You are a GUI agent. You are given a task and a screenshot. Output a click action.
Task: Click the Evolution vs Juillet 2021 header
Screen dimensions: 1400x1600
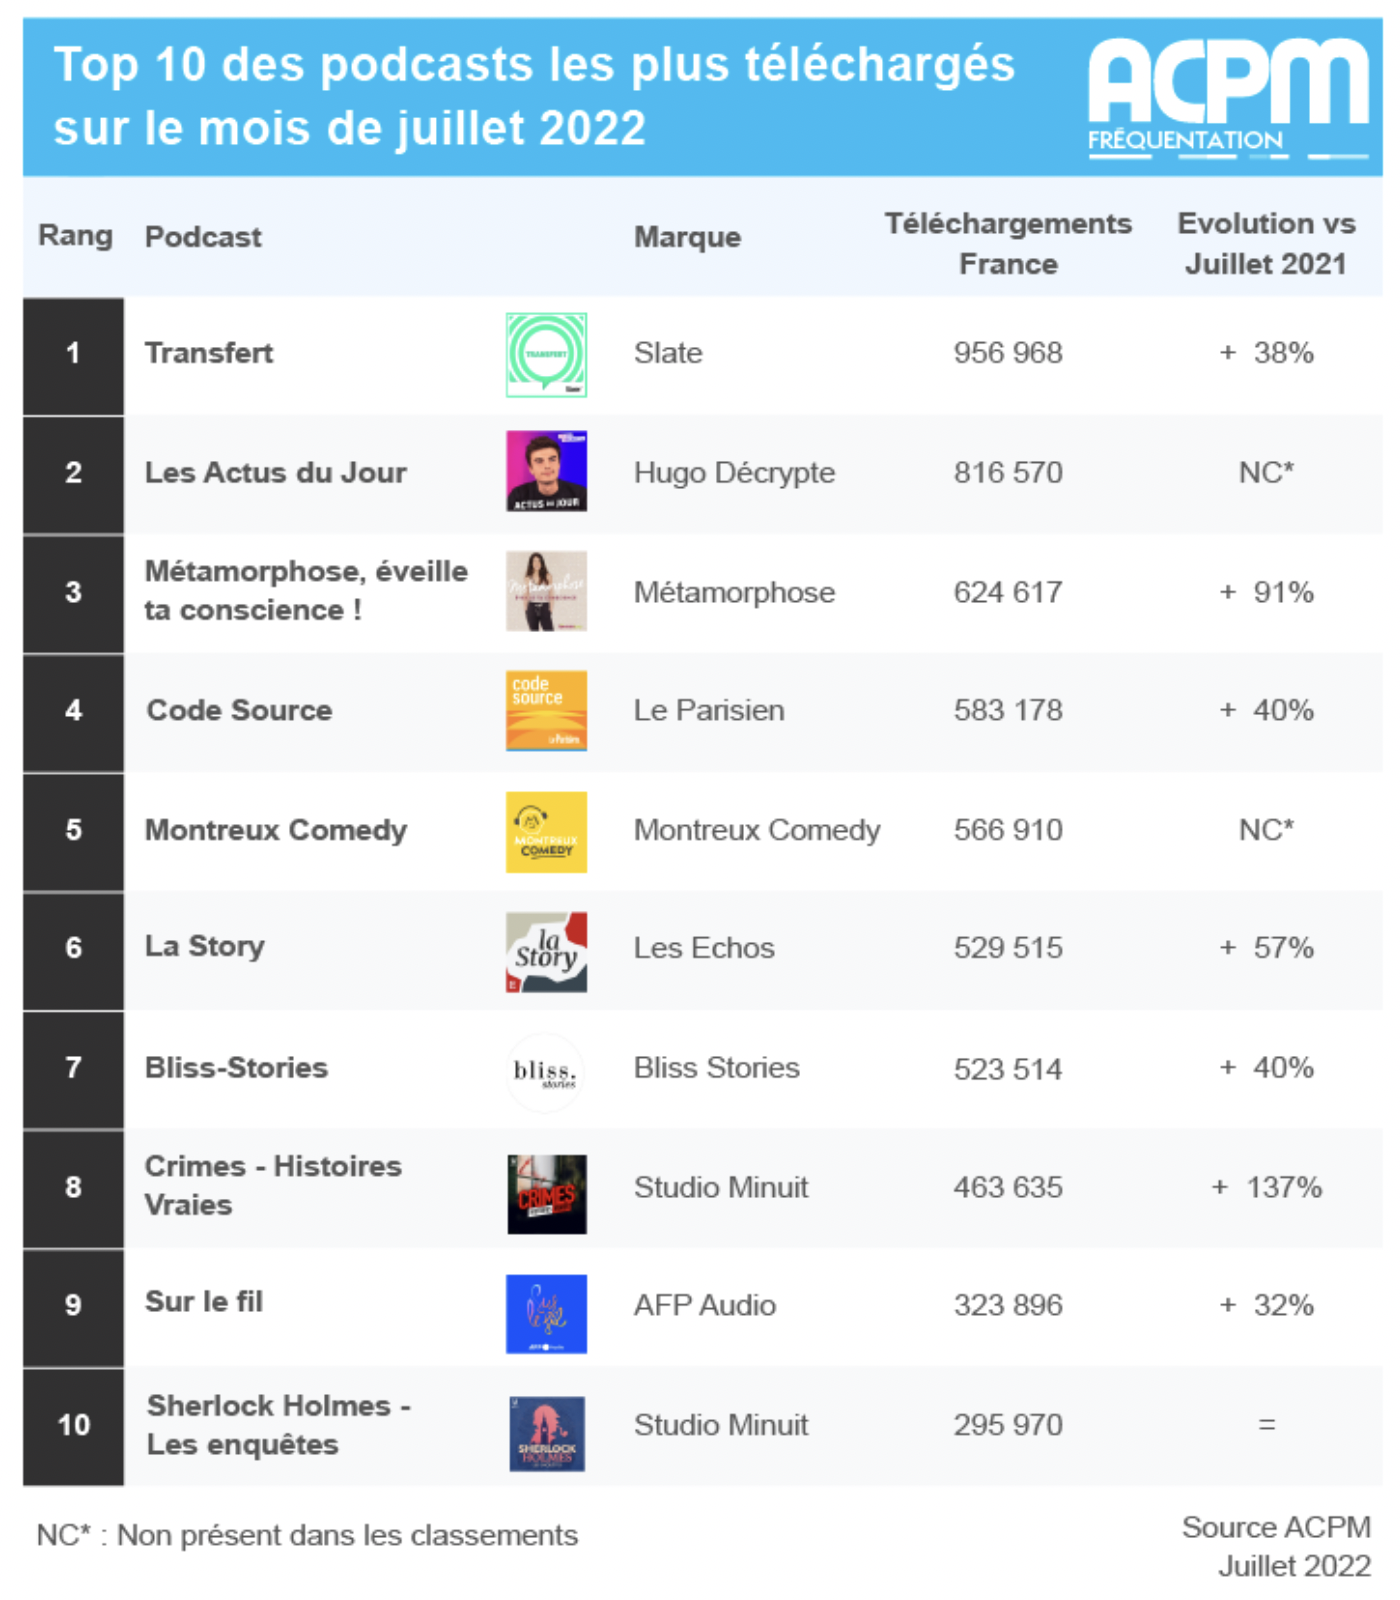click(x=1265, y=243)
